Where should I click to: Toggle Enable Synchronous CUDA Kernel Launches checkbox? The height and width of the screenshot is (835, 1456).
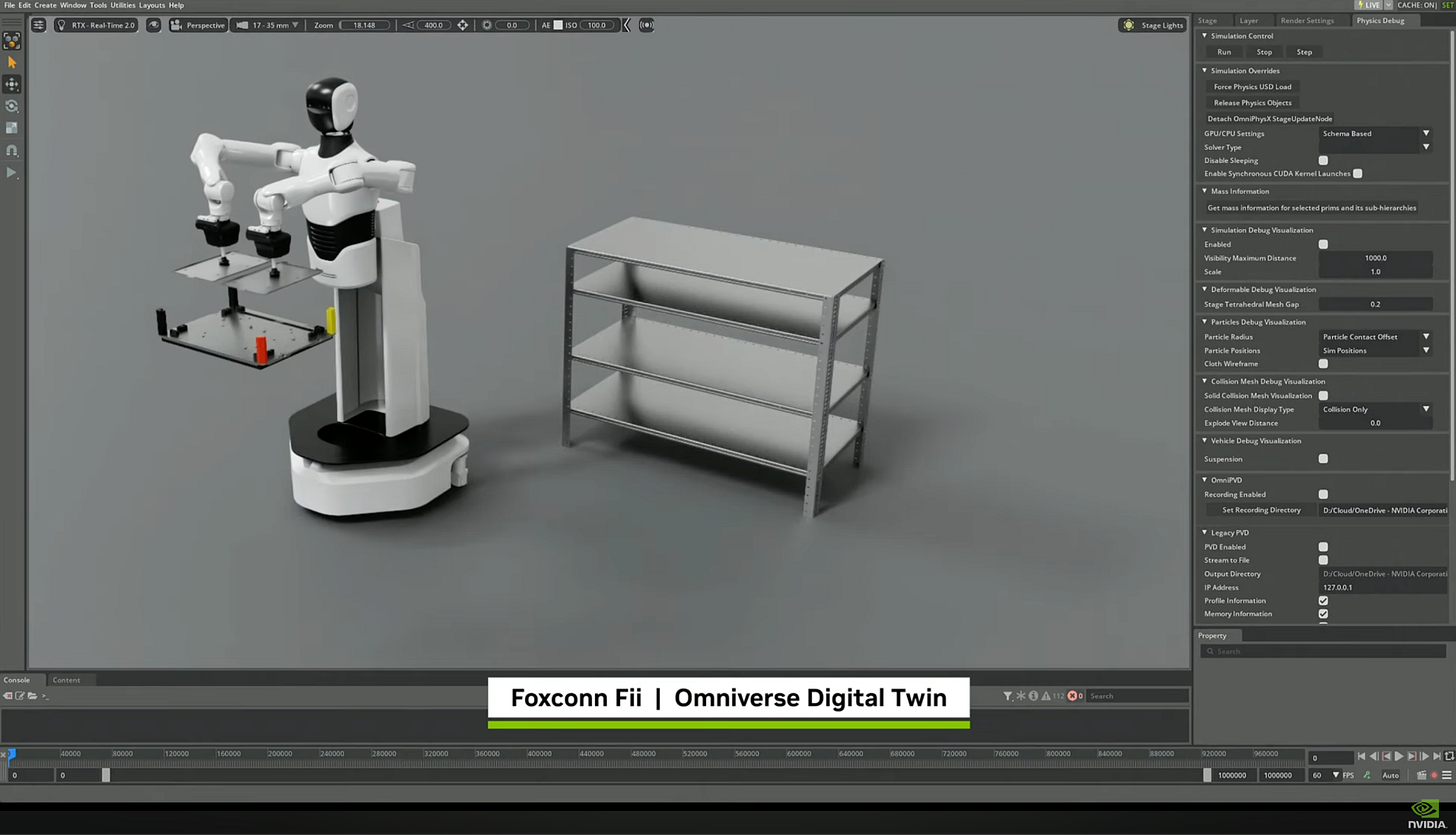(x=1357, y=174)
